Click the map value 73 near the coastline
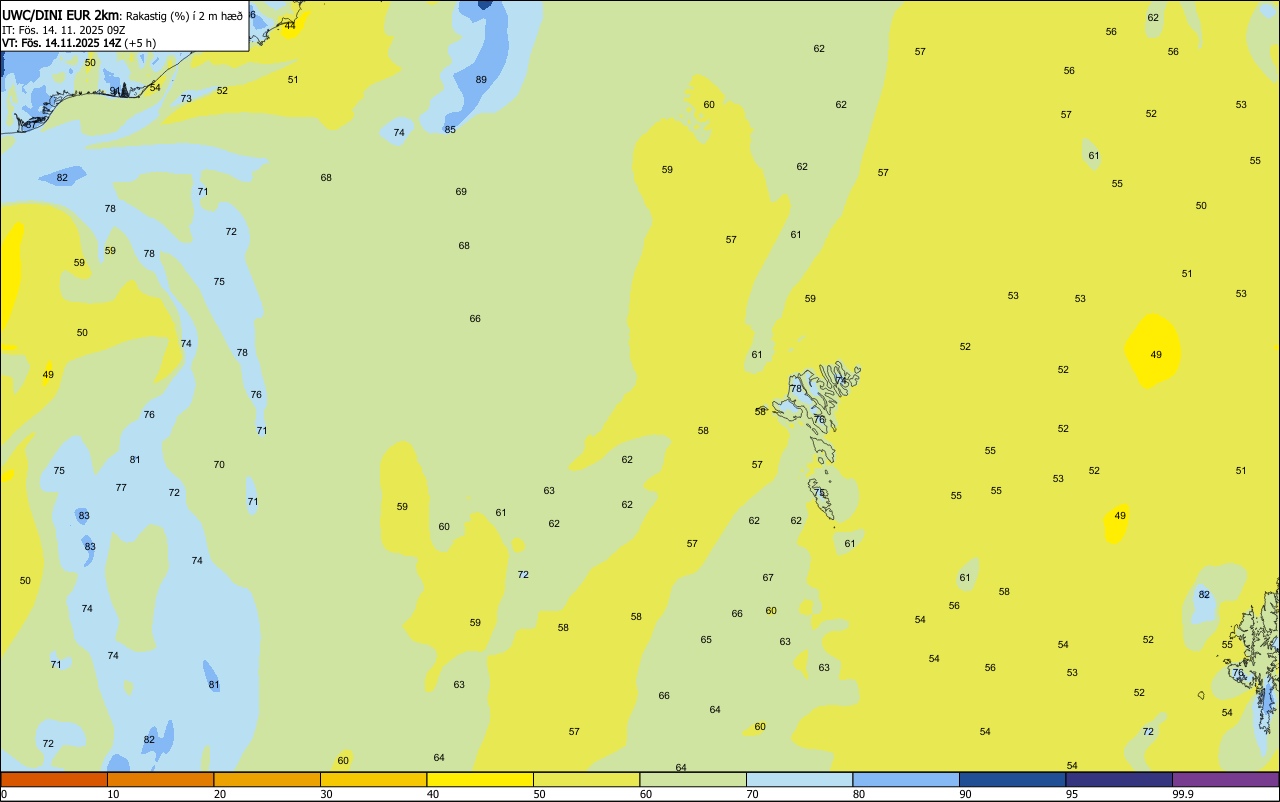Image resolution: width=1280 pixels, height=802 pixels. [186, 99]
